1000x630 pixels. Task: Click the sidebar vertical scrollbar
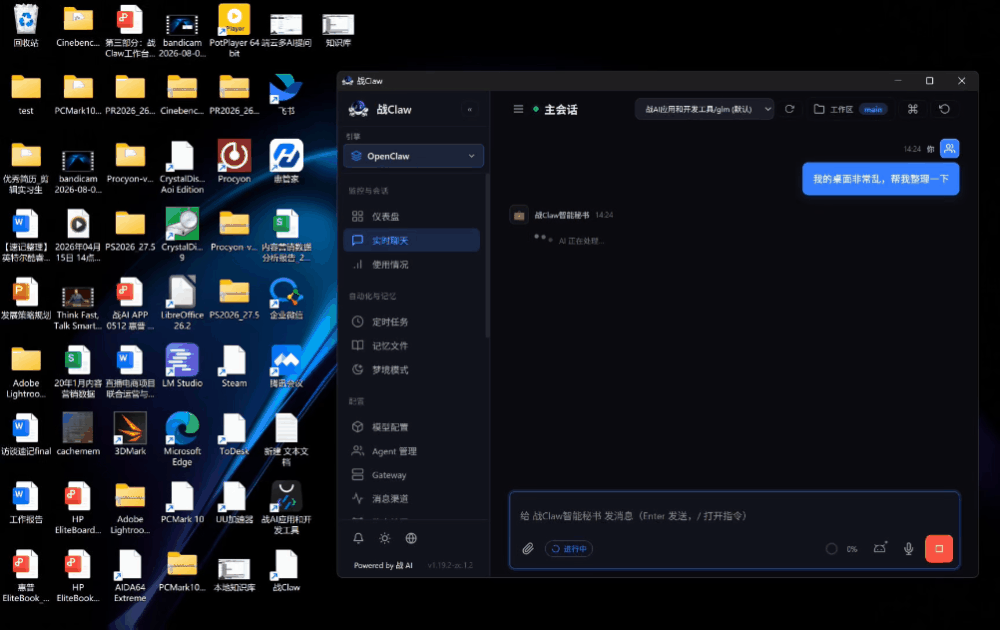tap(487, 255)
